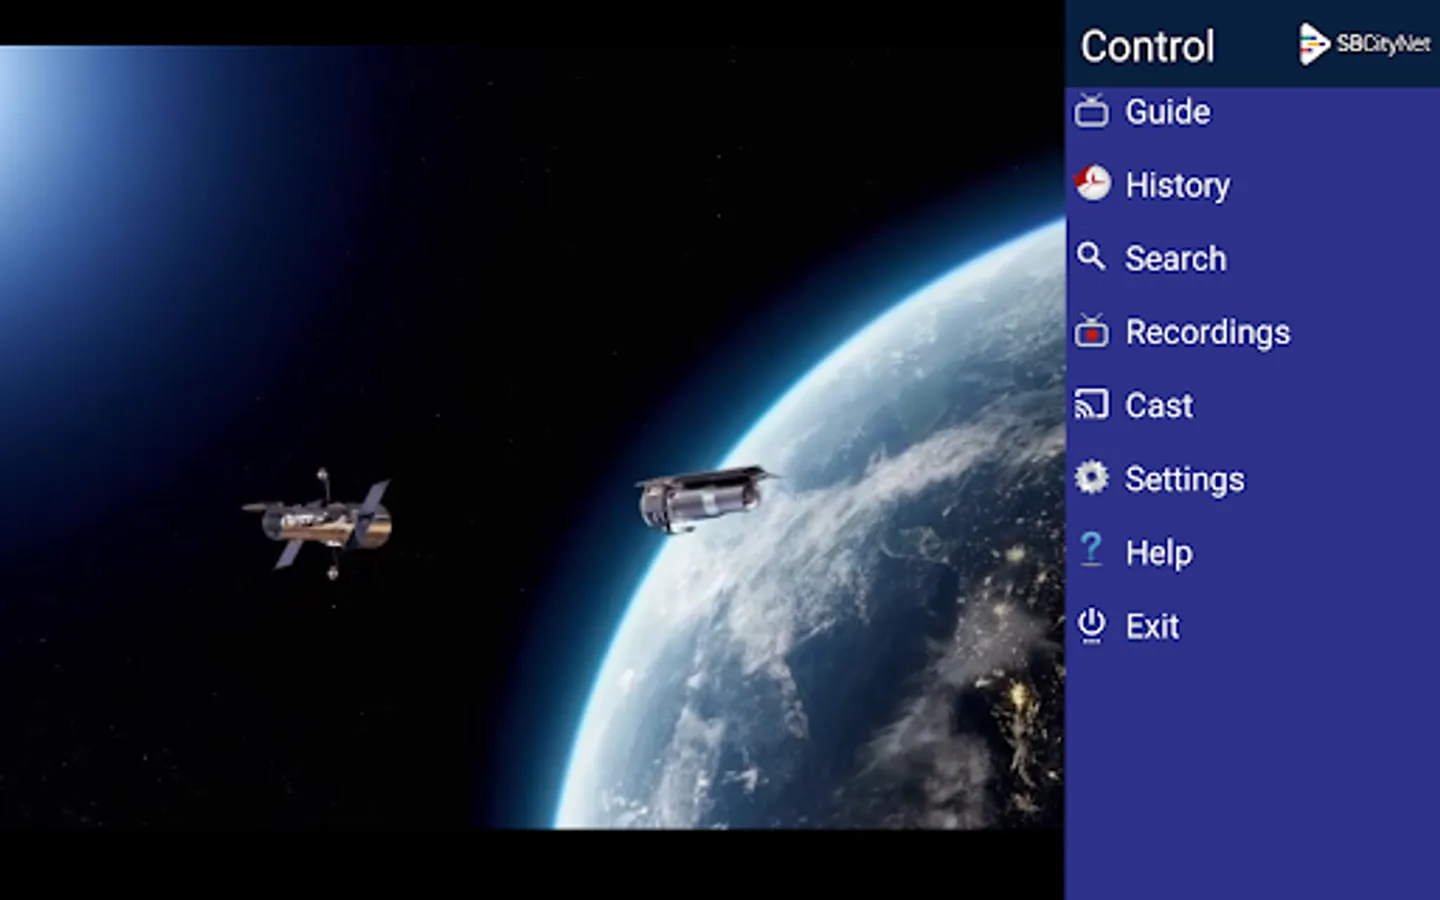Select the Search menu entry
The image size is (1440, 900).
pyautogui.click(x=1252, y=258)
